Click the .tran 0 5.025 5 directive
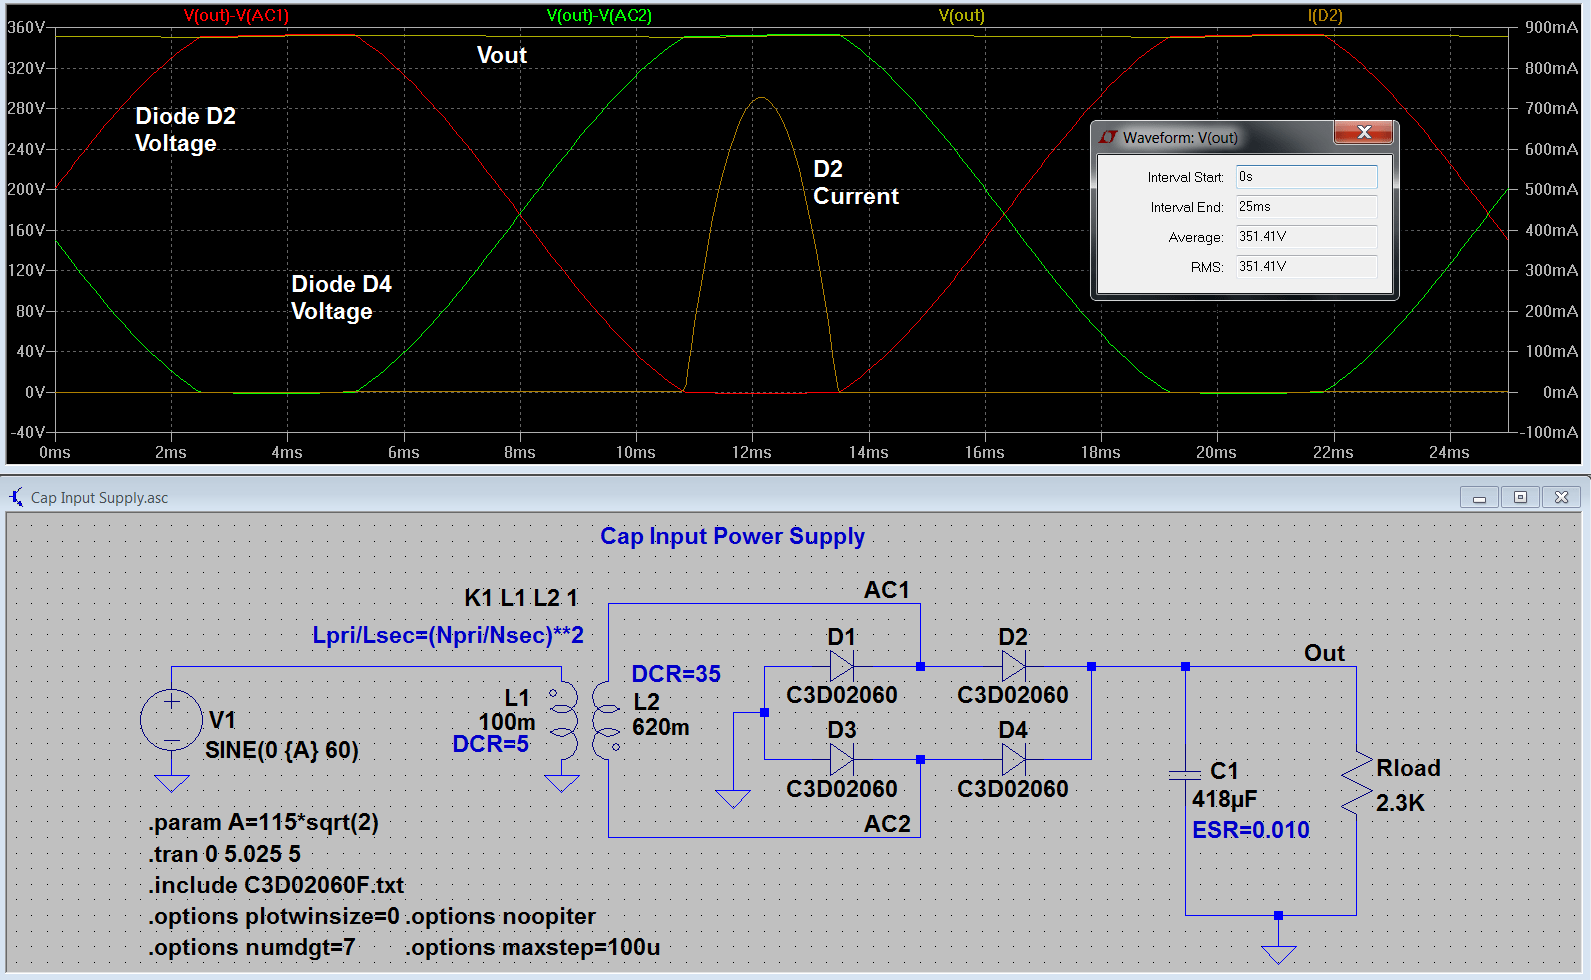This screenshot has width=1591, height=980. 224,854
